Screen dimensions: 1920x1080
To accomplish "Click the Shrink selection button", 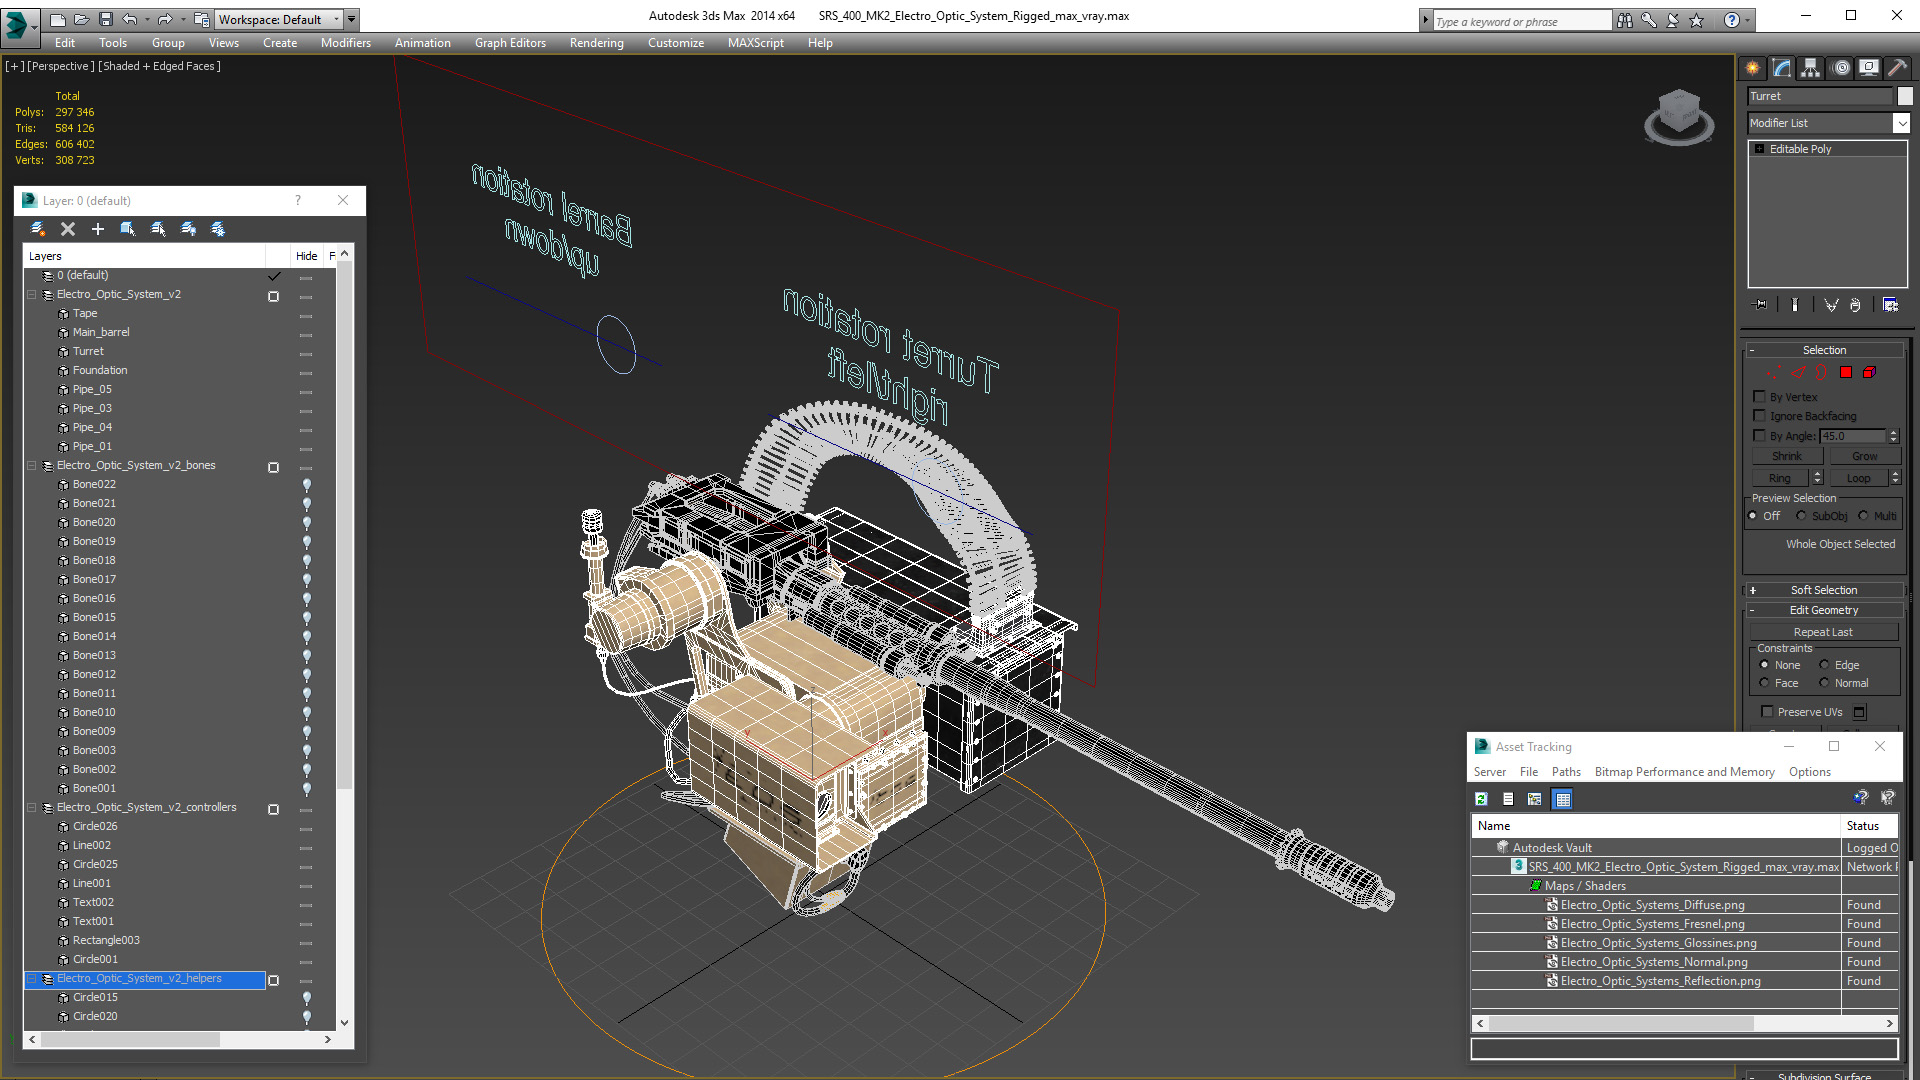I will [x=1787, y=456].
